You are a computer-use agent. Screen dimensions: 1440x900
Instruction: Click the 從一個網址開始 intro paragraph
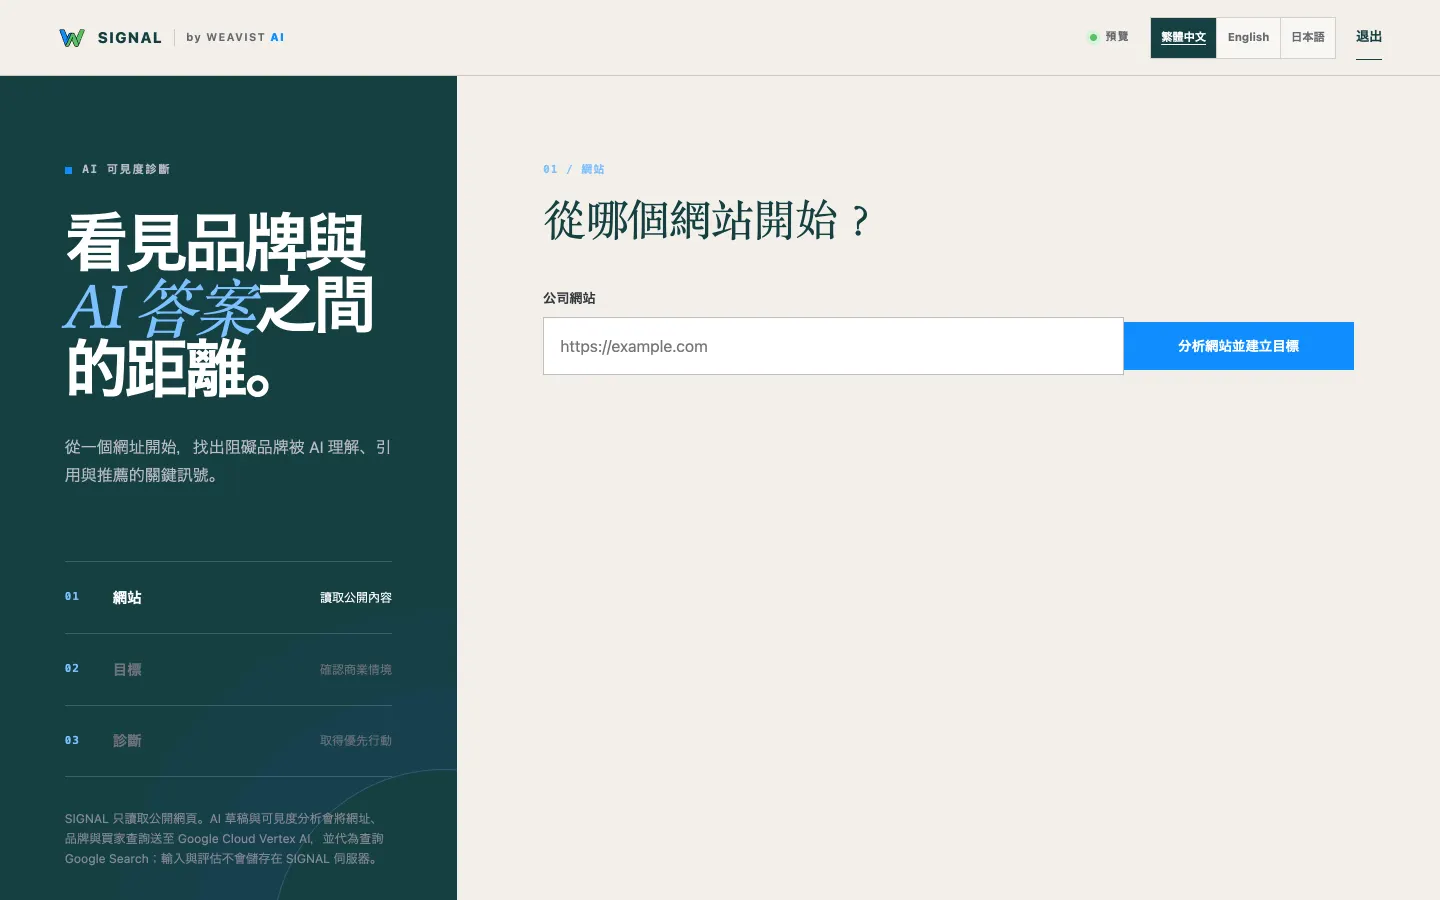pyautogui.click(x=228, y=461)
